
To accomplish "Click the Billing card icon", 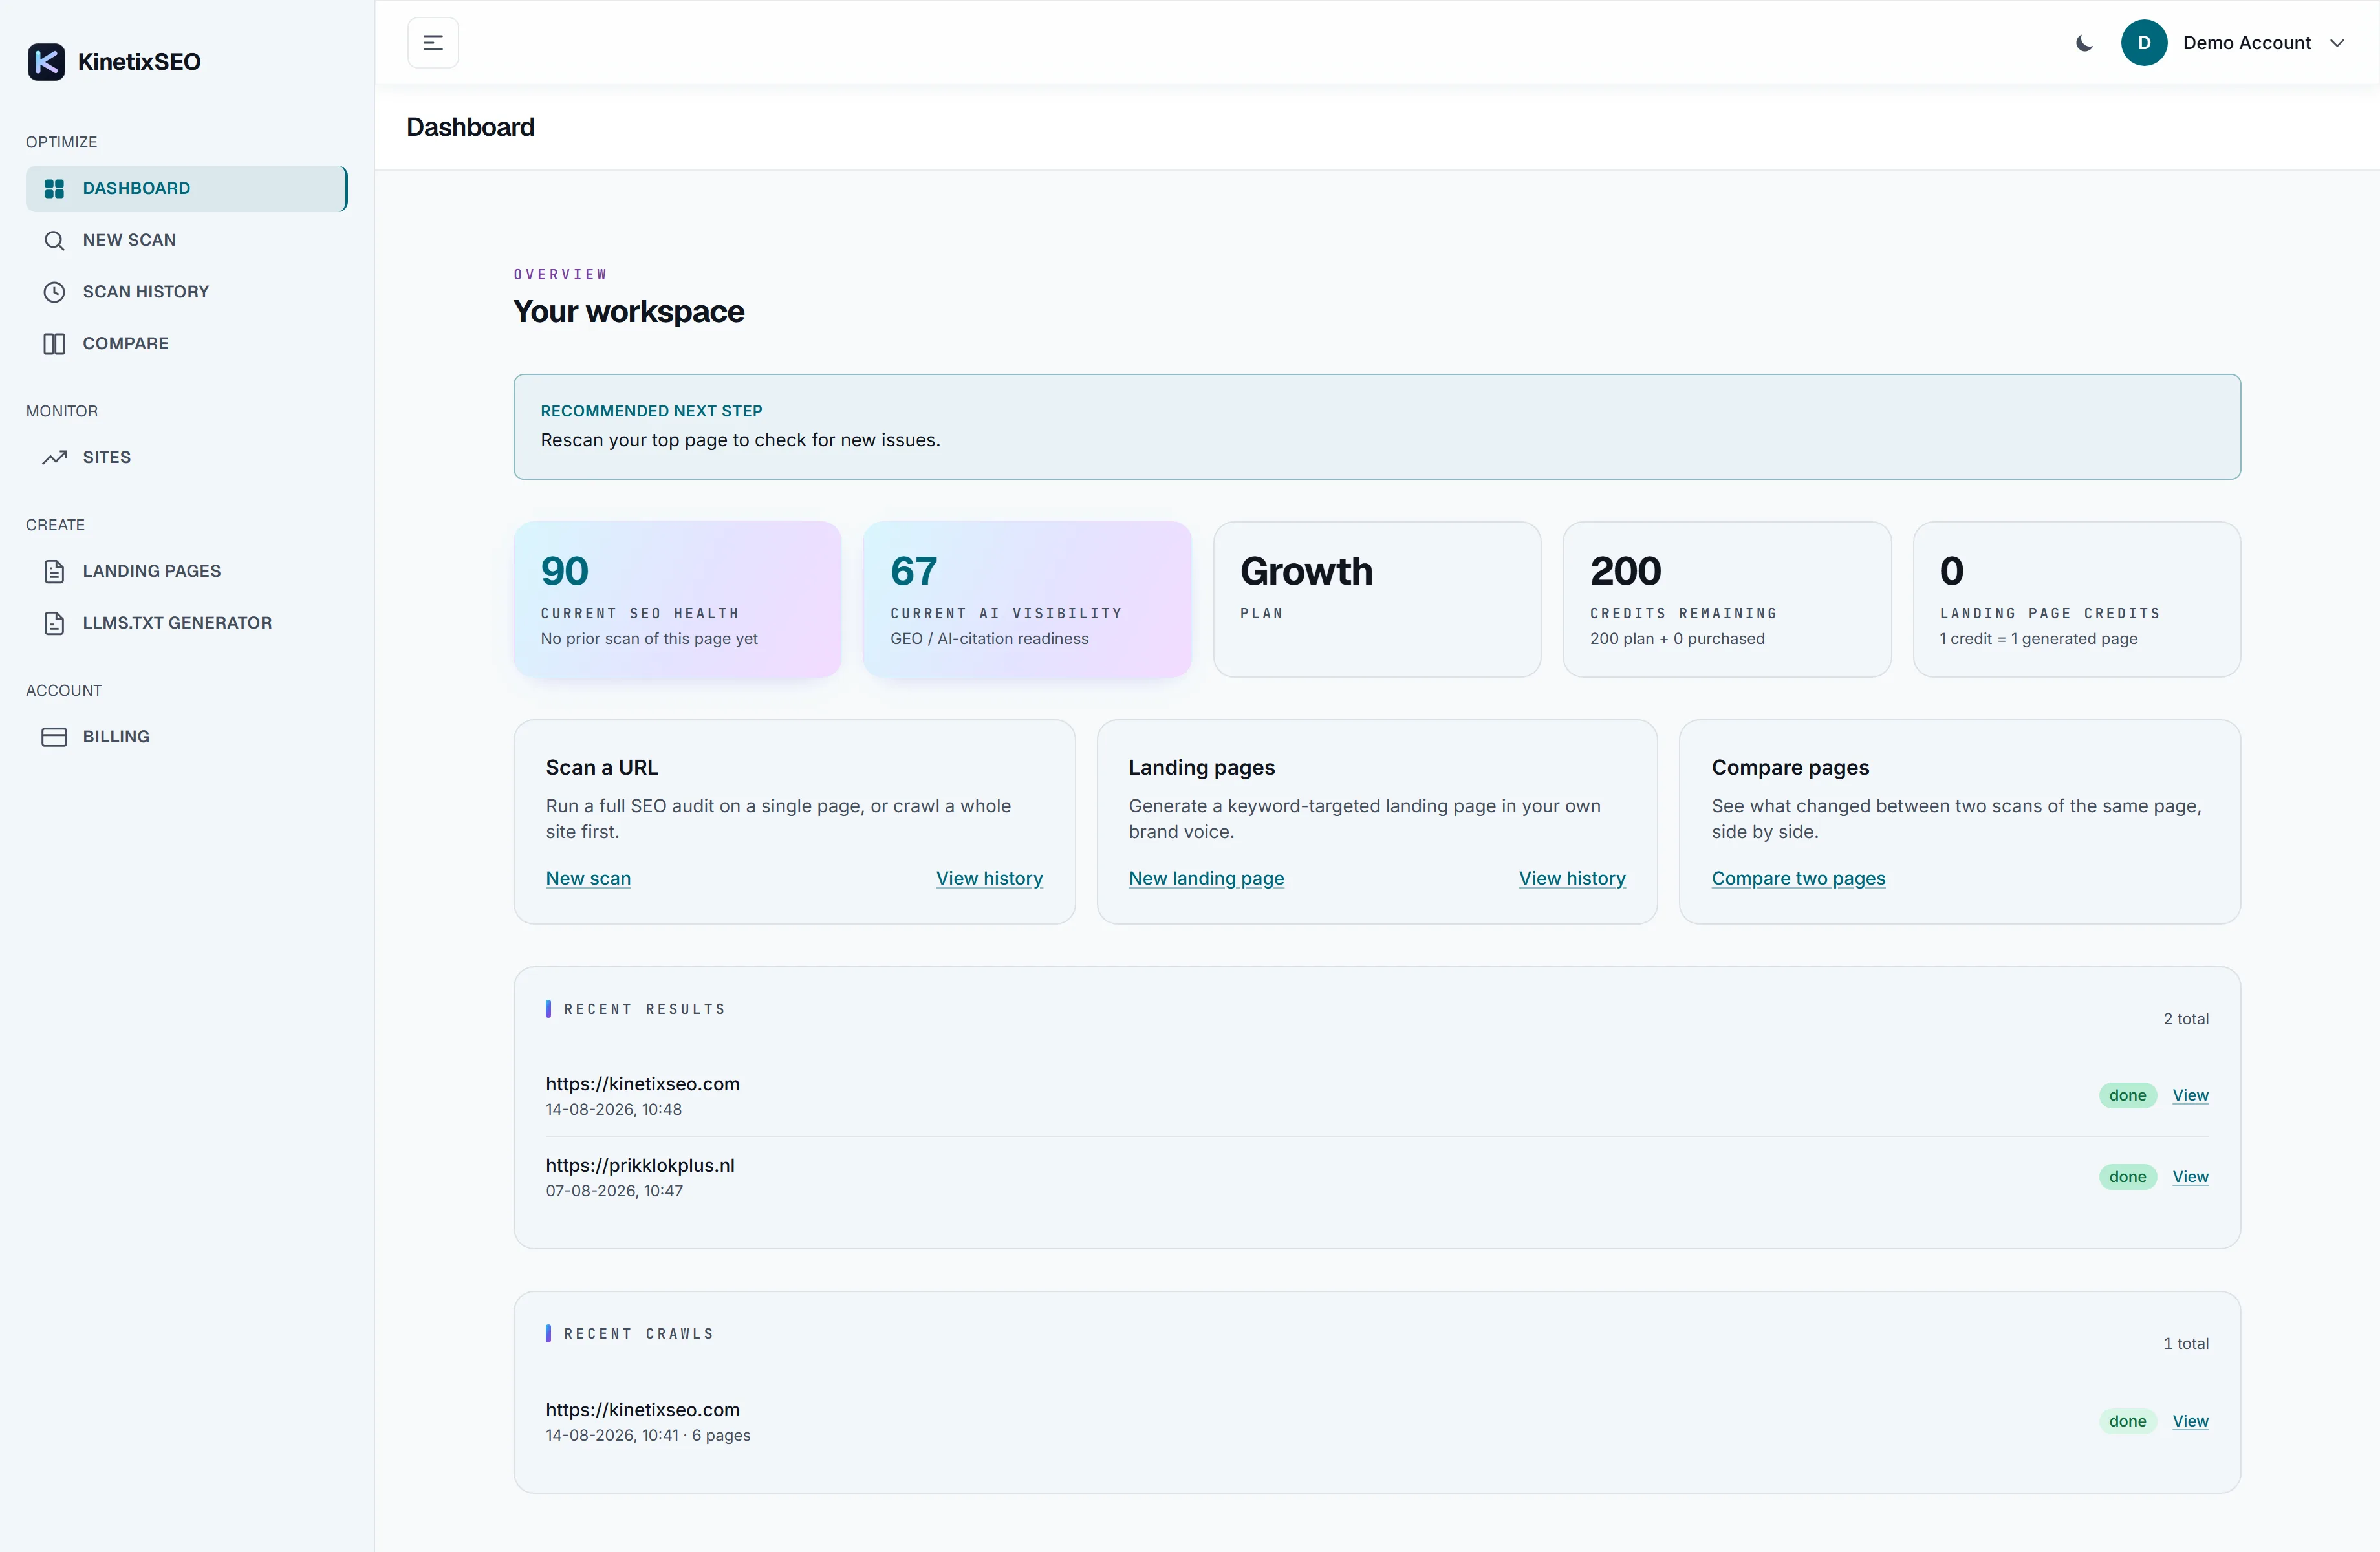I will coord(54,737).
